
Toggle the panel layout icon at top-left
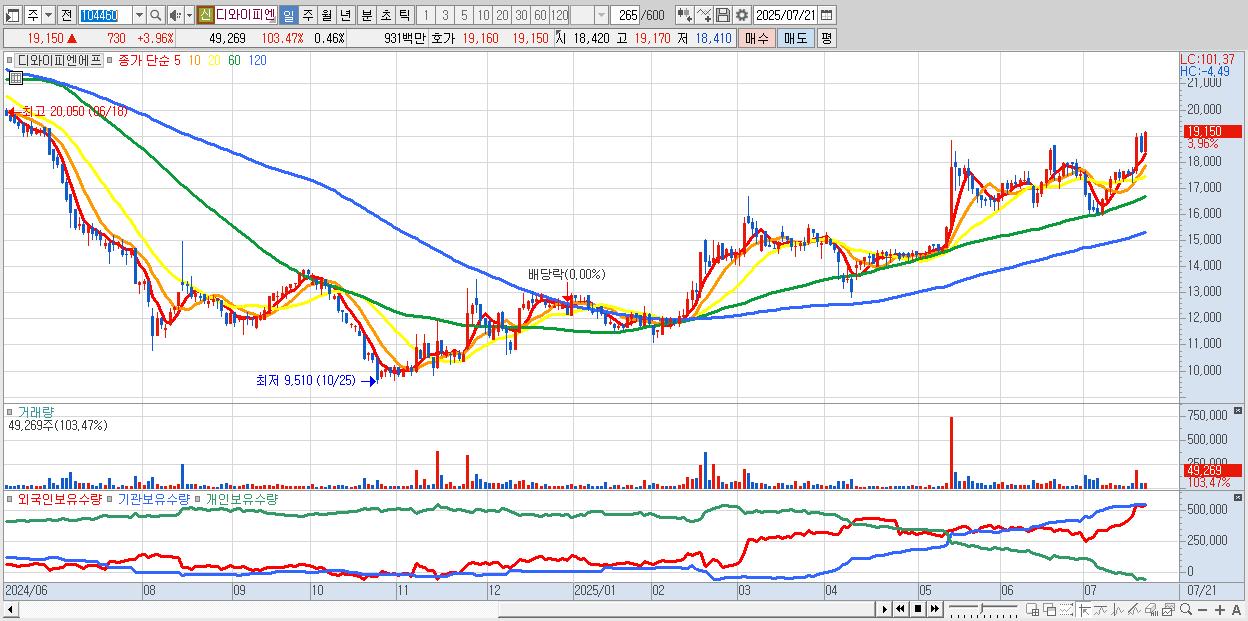coord(12,15)
